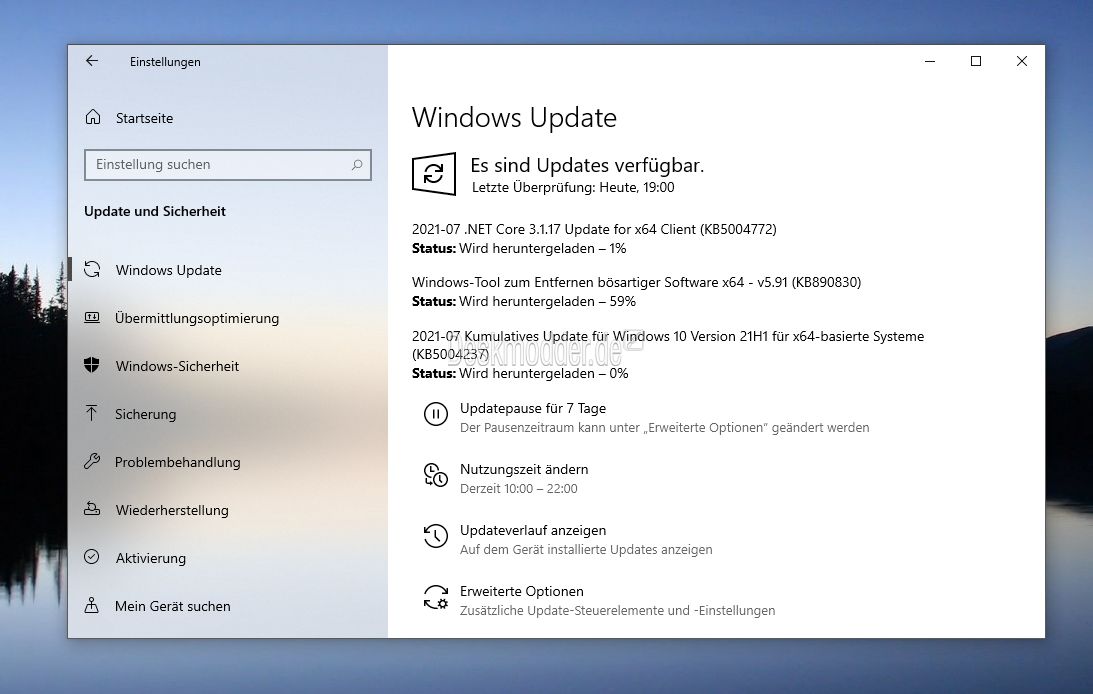Click the Windows-Sicherheit shield icon
The width and height of the screenshot is (1093, 694).
point(92,365)
